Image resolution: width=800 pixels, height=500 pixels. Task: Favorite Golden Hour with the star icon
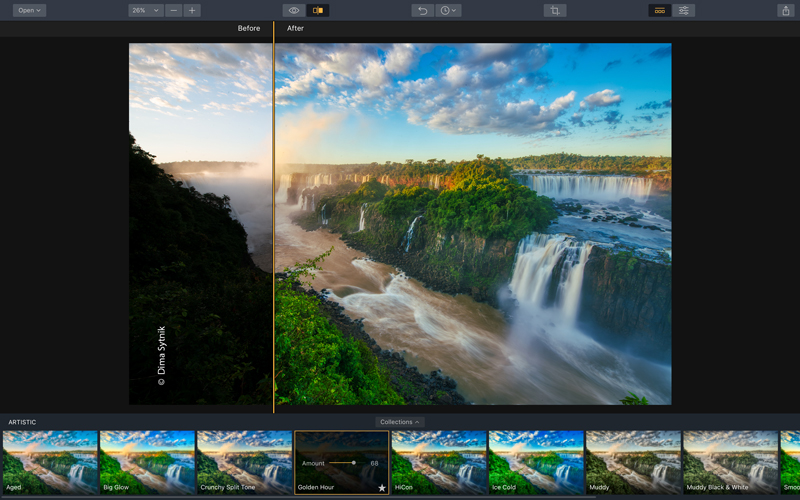[x=381, y=488]
